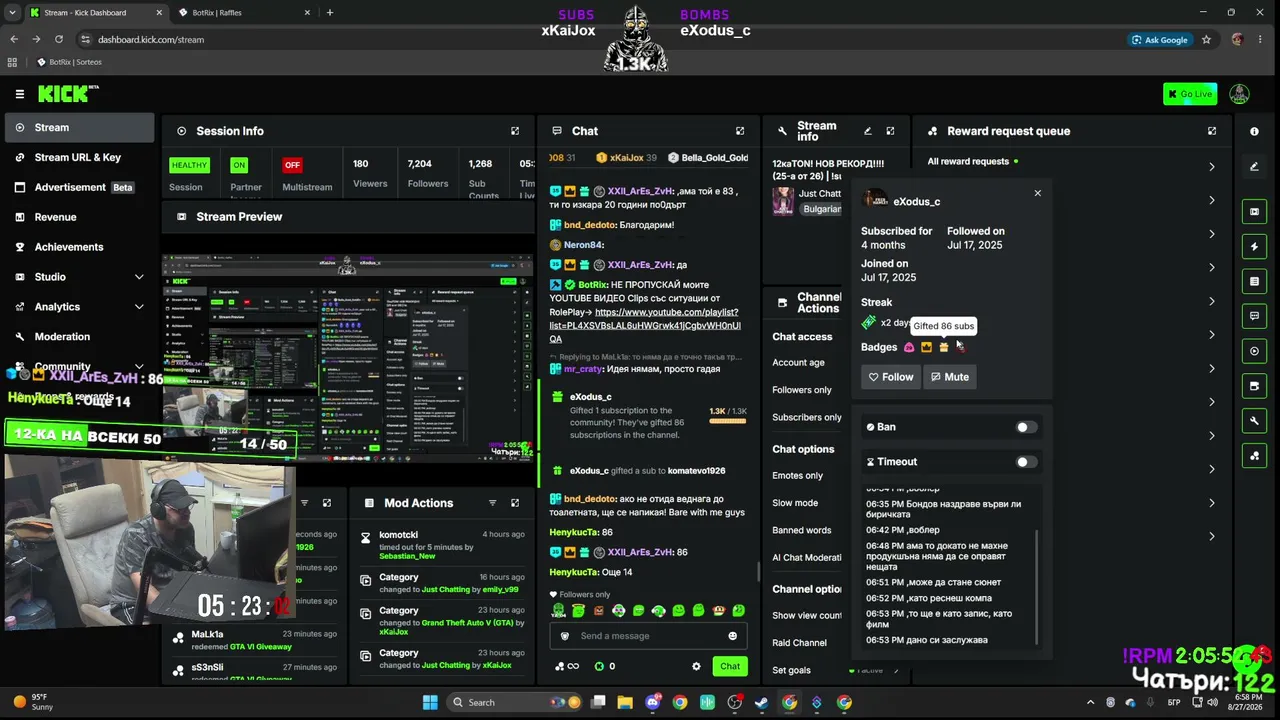Click the eXodus_c username in user card

pyautogui.click(x=916, y=201)
